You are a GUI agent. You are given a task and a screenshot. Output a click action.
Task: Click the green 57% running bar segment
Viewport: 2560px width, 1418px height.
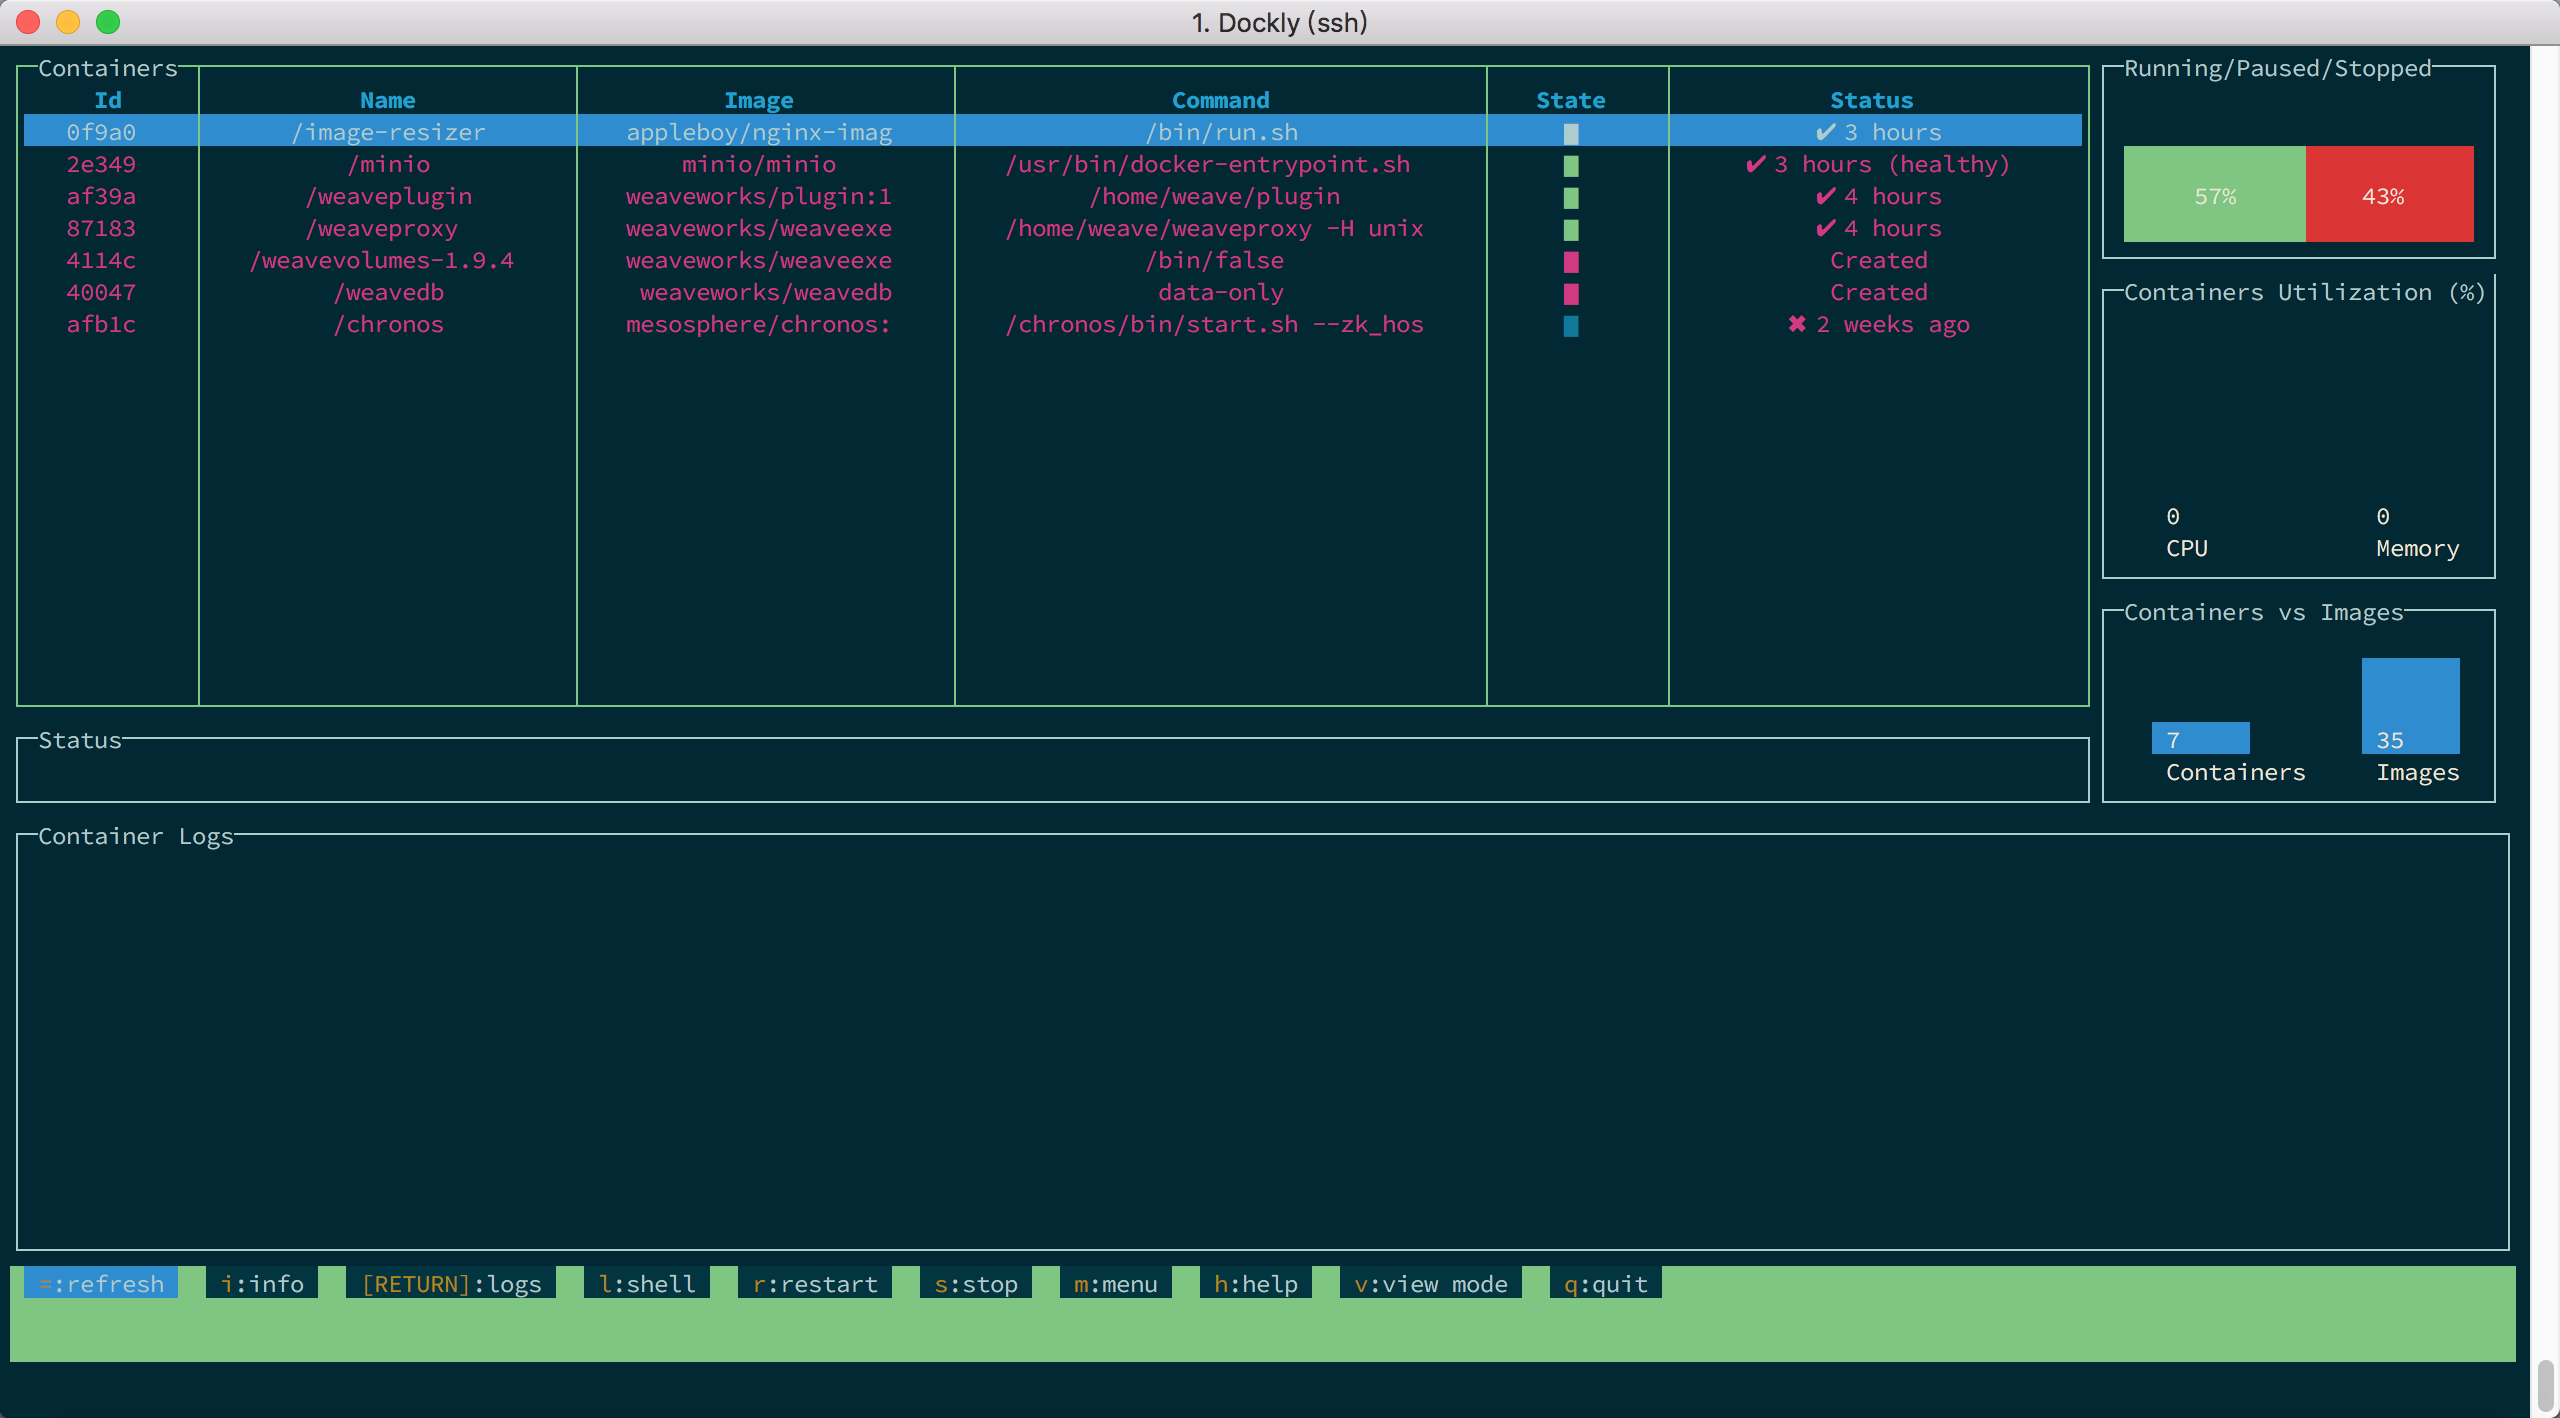tap(2214, 195)
